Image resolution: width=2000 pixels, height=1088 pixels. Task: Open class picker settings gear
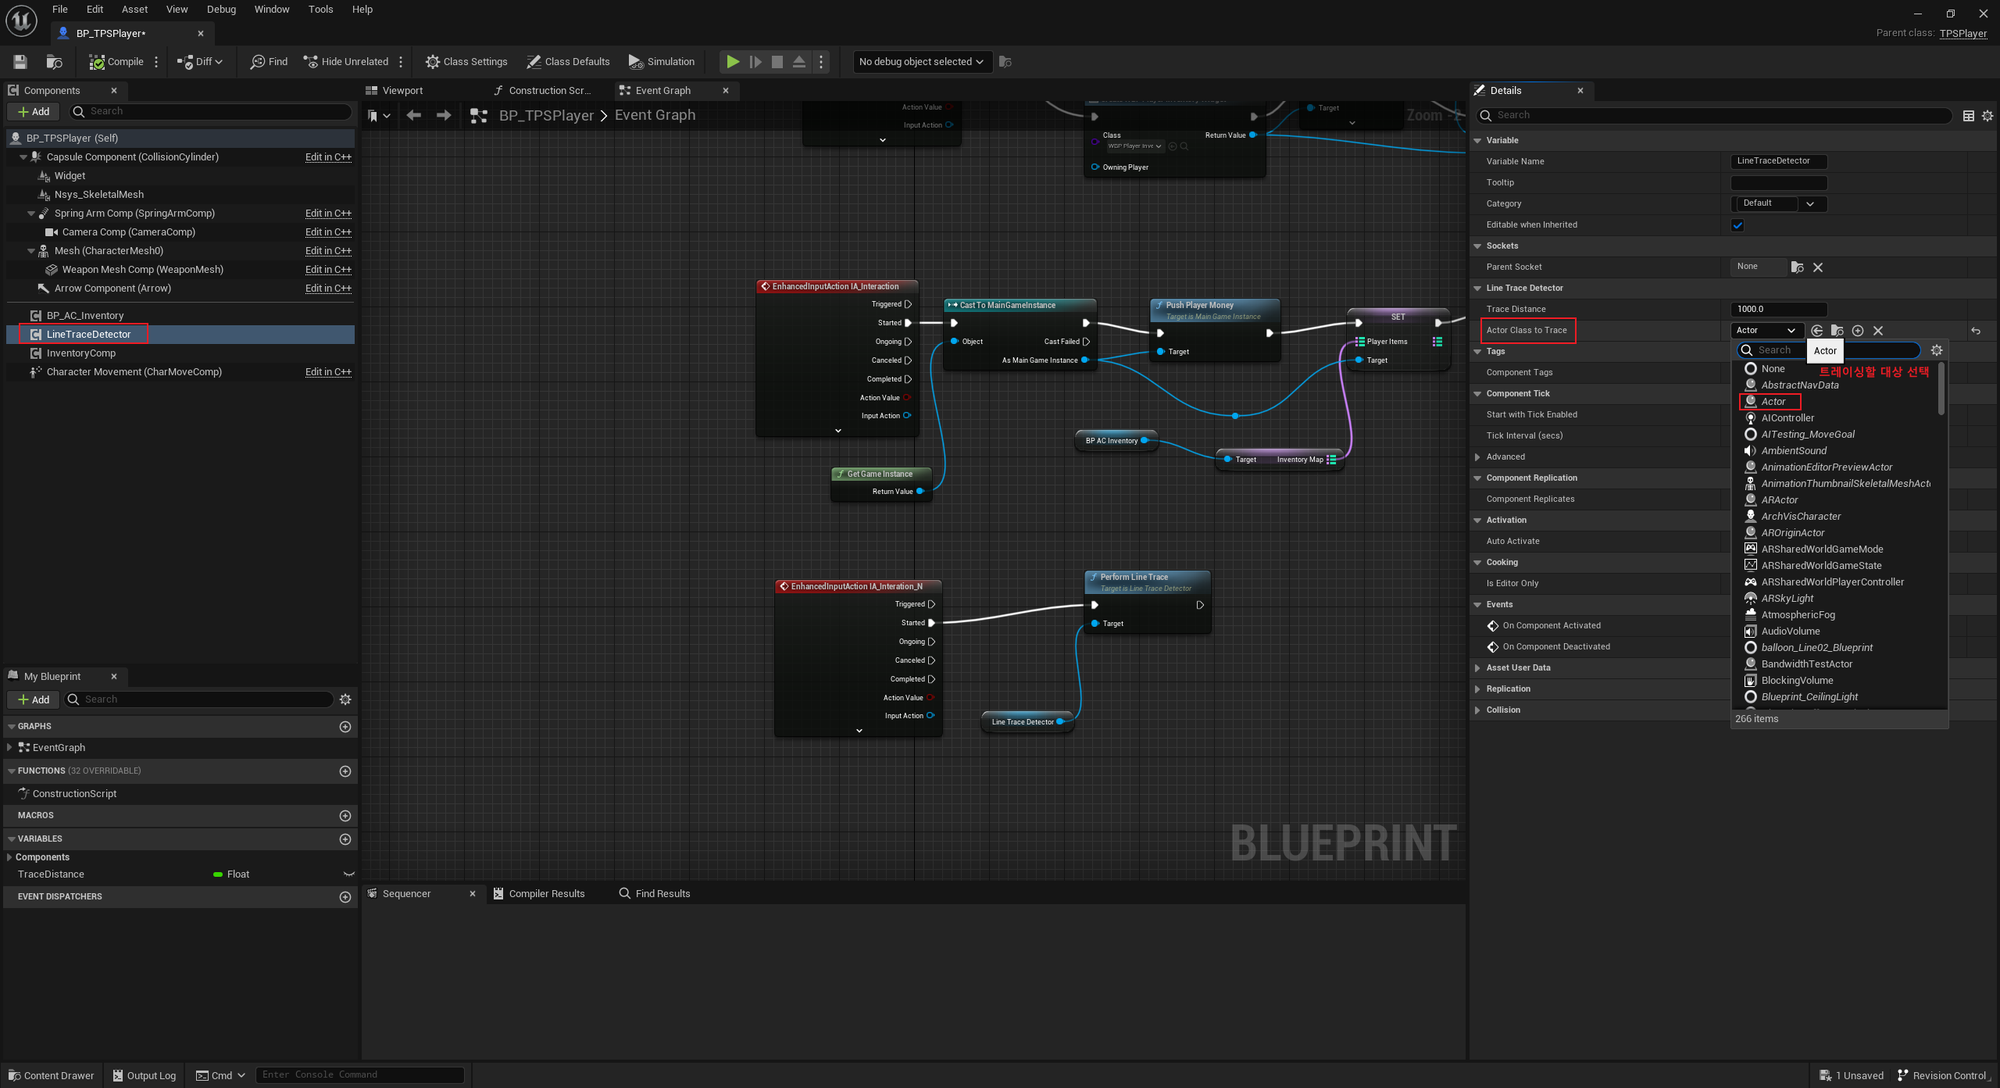pyautogui.click(x=1936, y=350)
